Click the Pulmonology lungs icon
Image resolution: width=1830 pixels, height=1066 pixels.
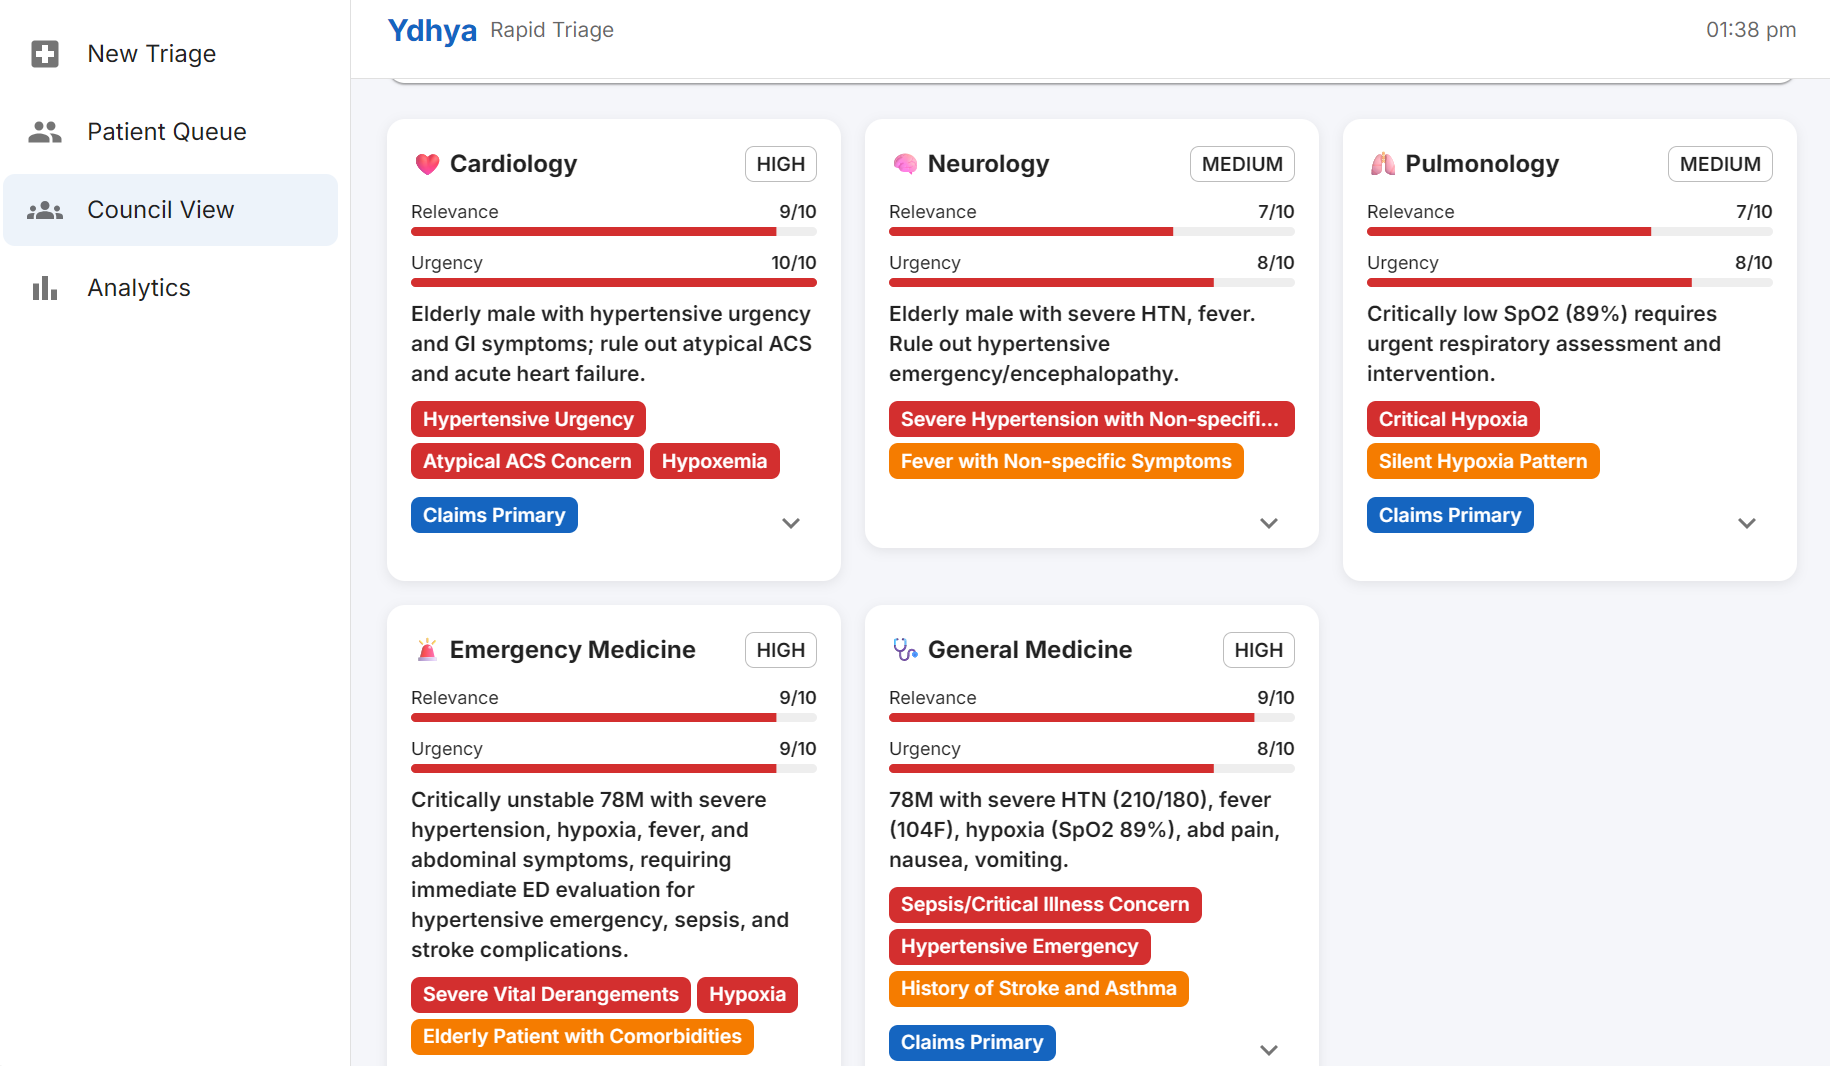1383,164
